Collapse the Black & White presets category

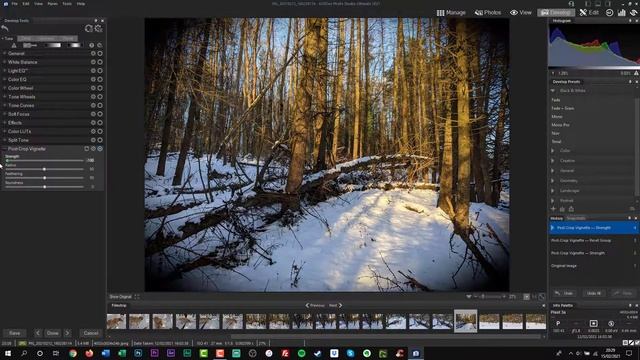click(553, 91)
